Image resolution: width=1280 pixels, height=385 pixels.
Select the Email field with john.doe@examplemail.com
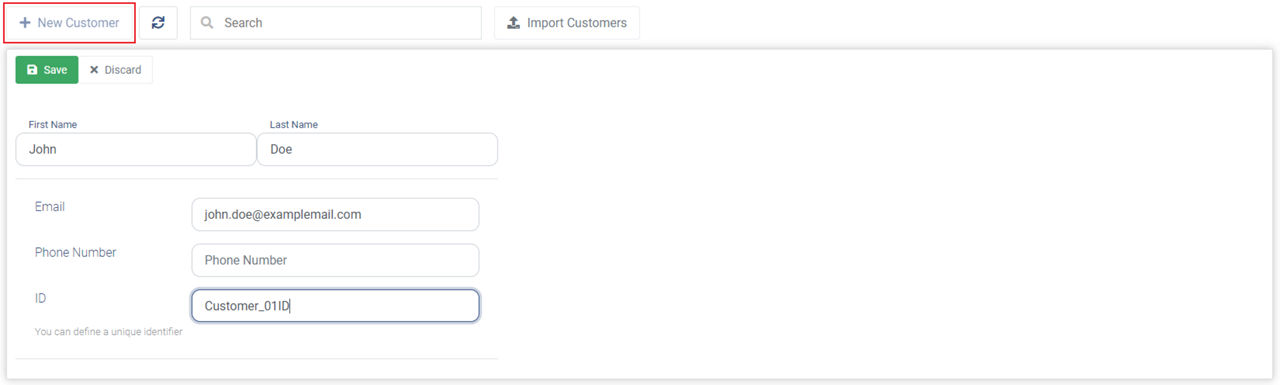pyautogui.click(x=335, y=214)
